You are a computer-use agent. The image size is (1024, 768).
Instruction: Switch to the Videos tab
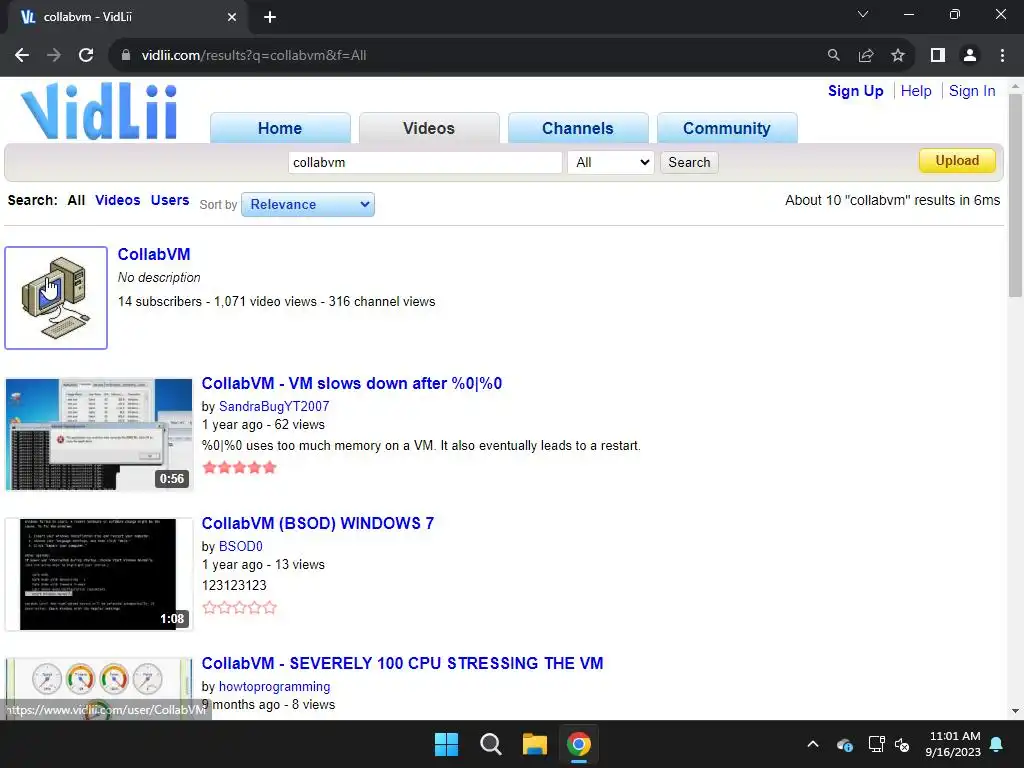(x=429, y=128)
